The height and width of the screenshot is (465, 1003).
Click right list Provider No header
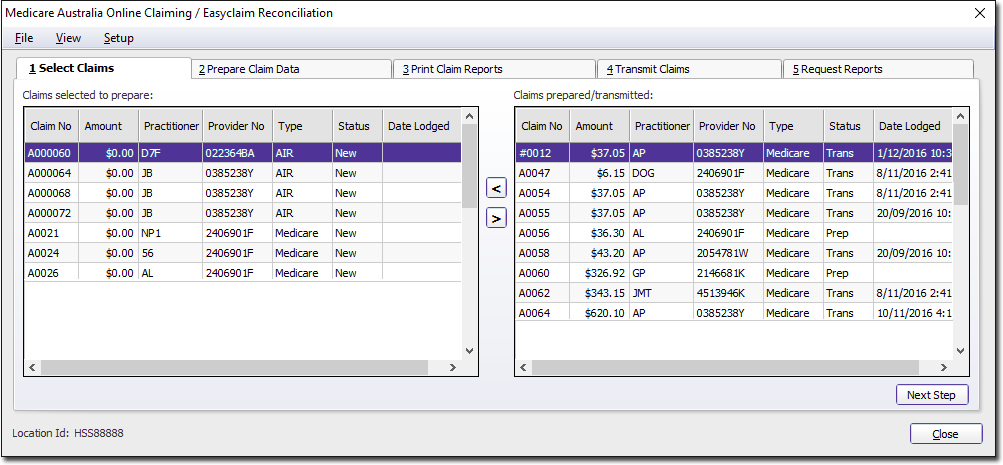point(729,126)
